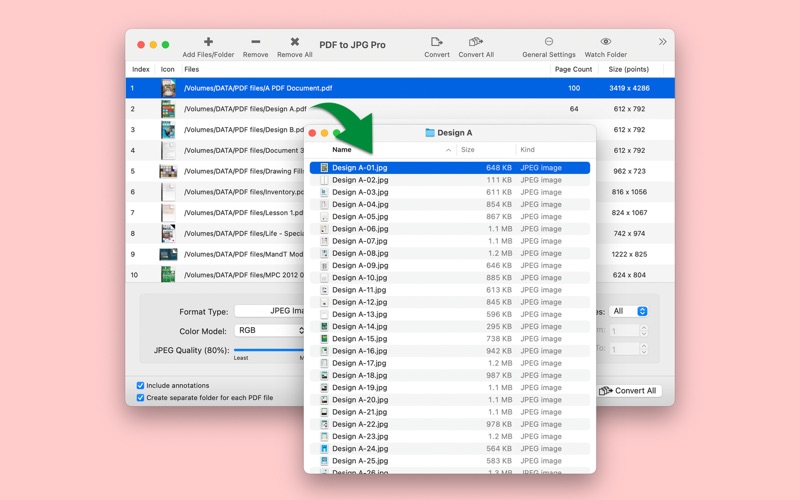The height and width of the screenshot is (500, 800).
Task: Open the pages All dropdown
Action: coord(629,311)
